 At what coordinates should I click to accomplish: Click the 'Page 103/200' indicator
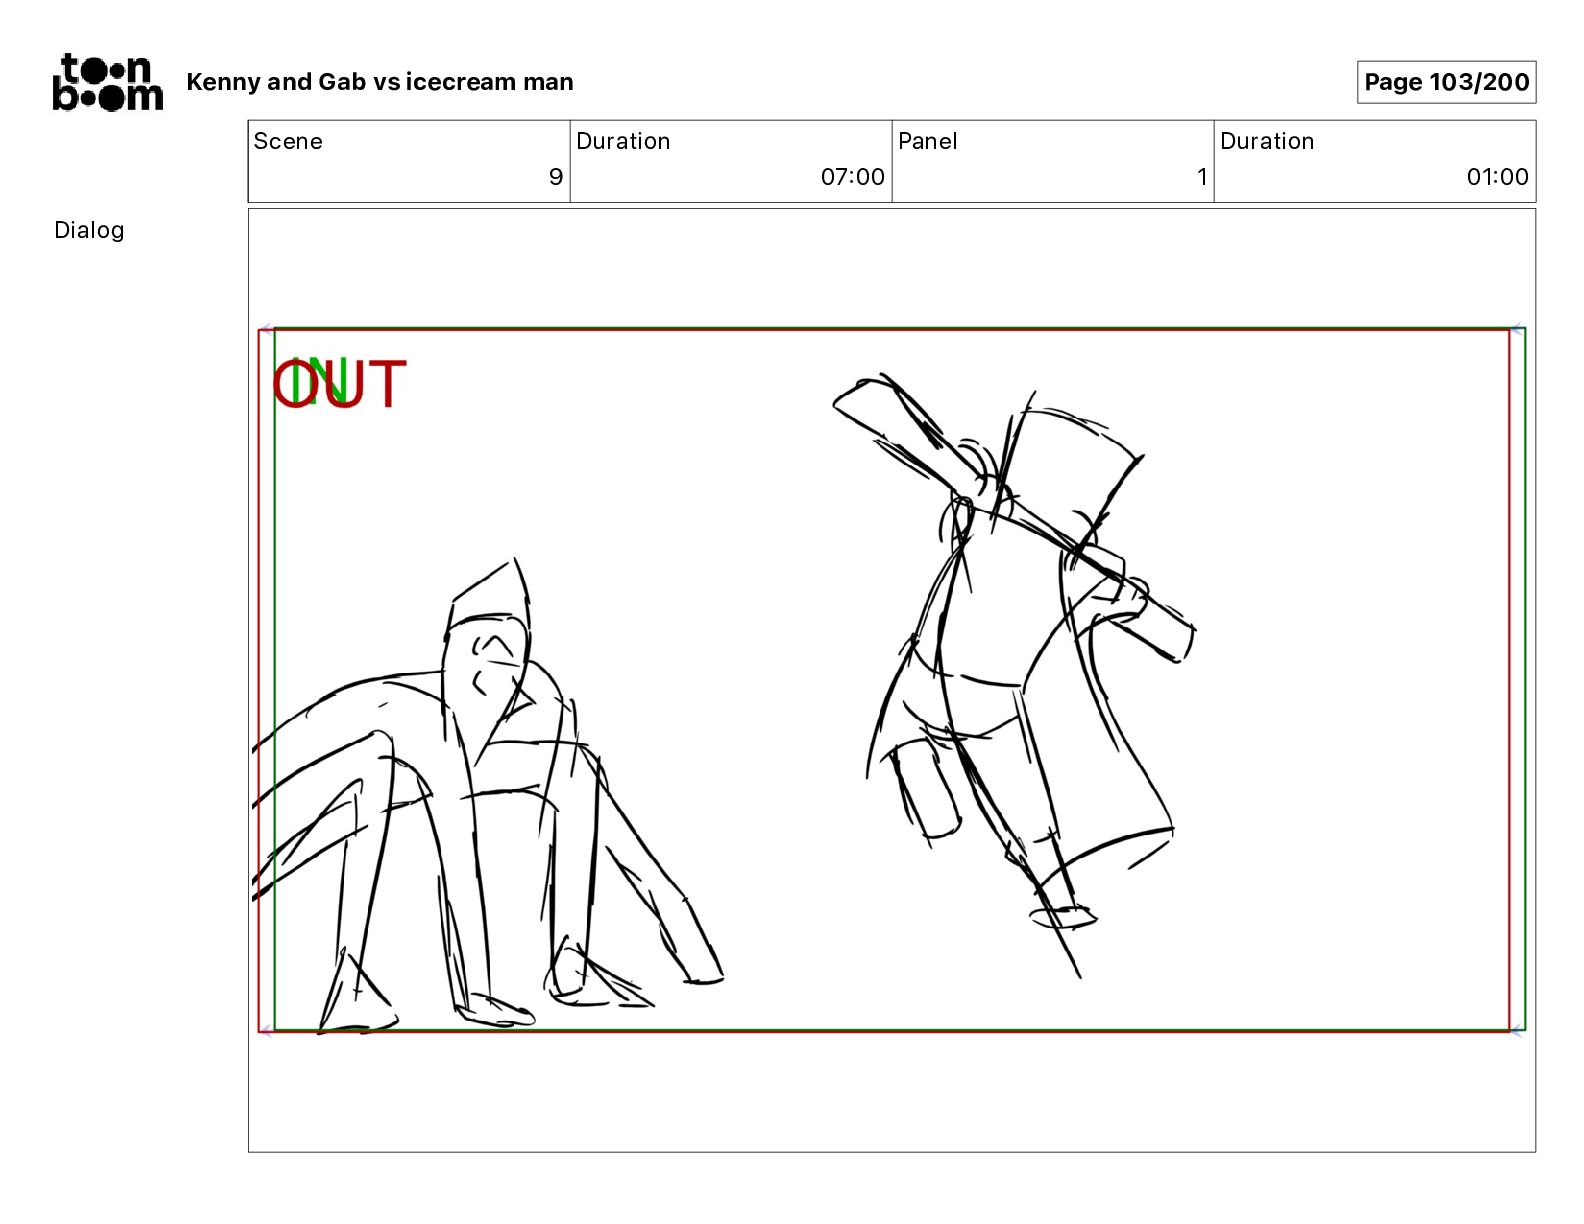(1446, 82)
